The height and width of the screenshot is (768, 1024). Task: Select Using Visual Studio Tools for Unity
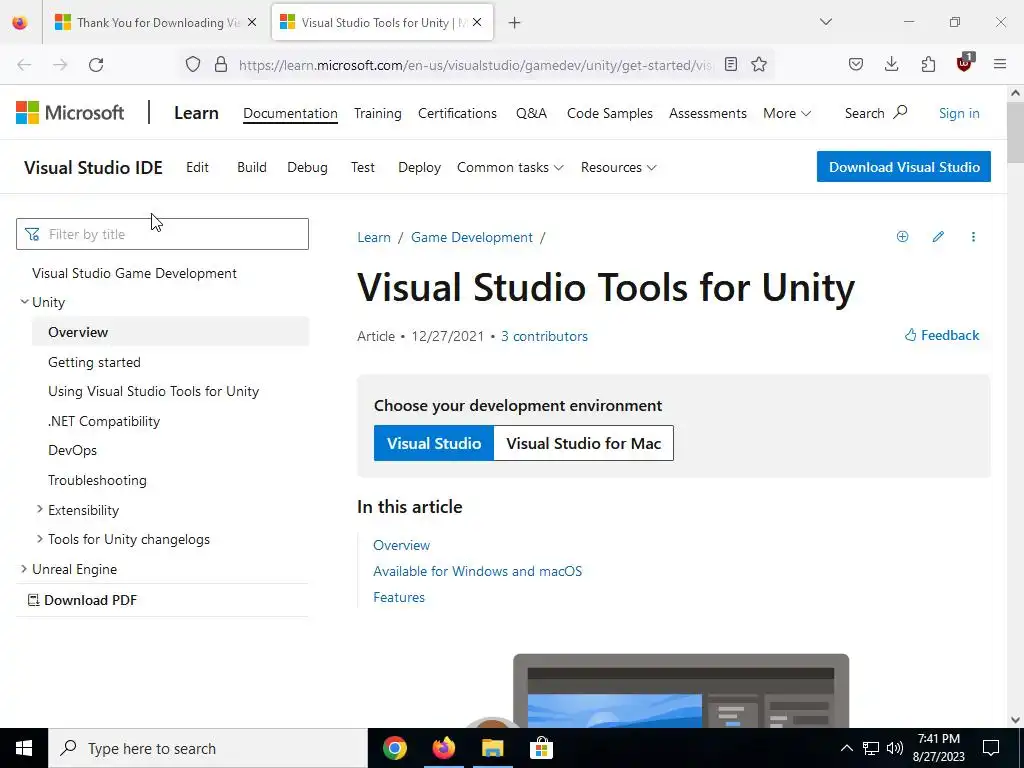tap(153, 391)
